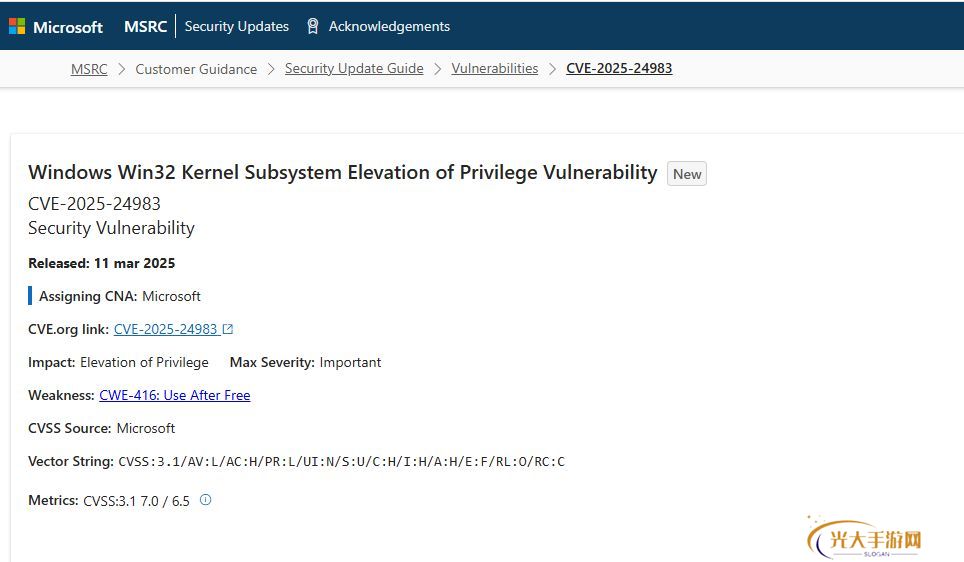The height and width of the screenshot is (562, 964).
Task: Open MSRC in the top header
Action: coord(145,27)
